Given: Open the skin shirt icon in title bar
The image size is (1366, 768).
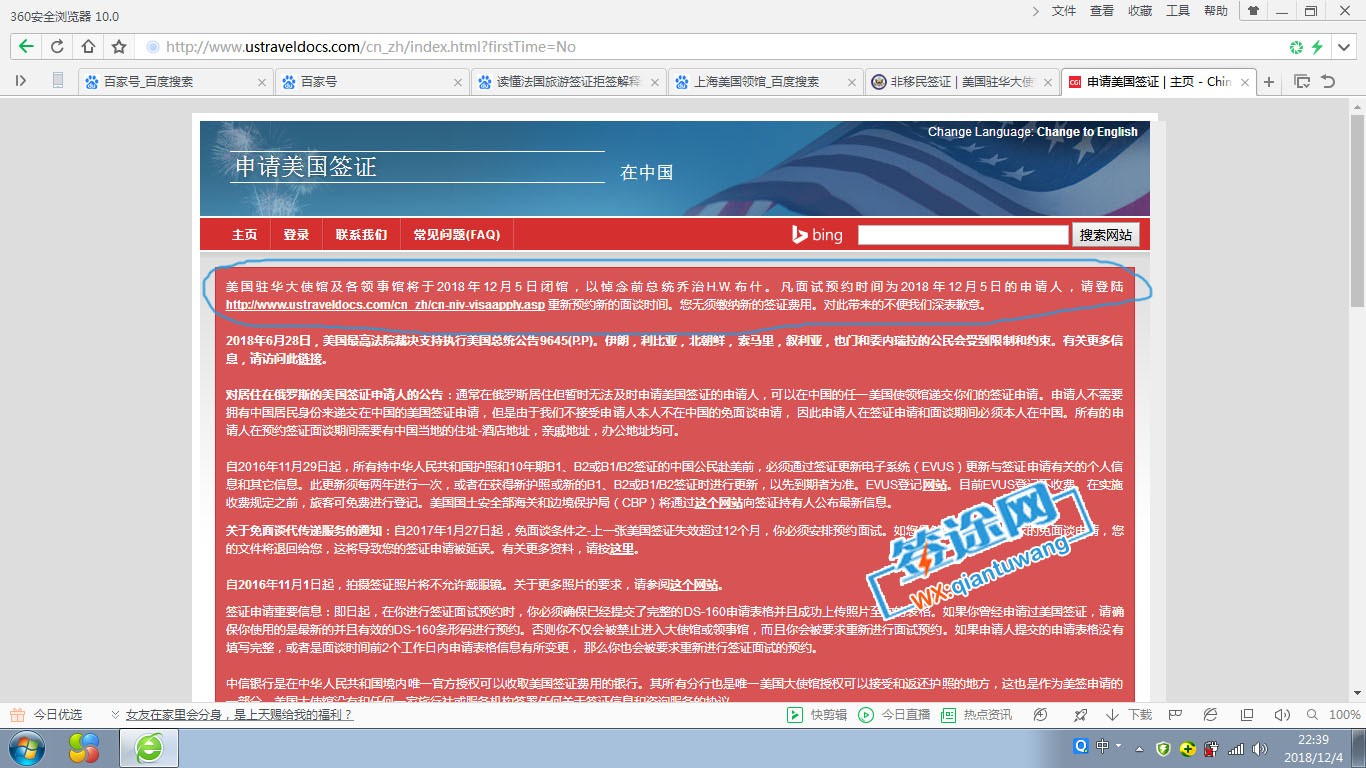Looking at the screenshot, I should [1253, 11].
